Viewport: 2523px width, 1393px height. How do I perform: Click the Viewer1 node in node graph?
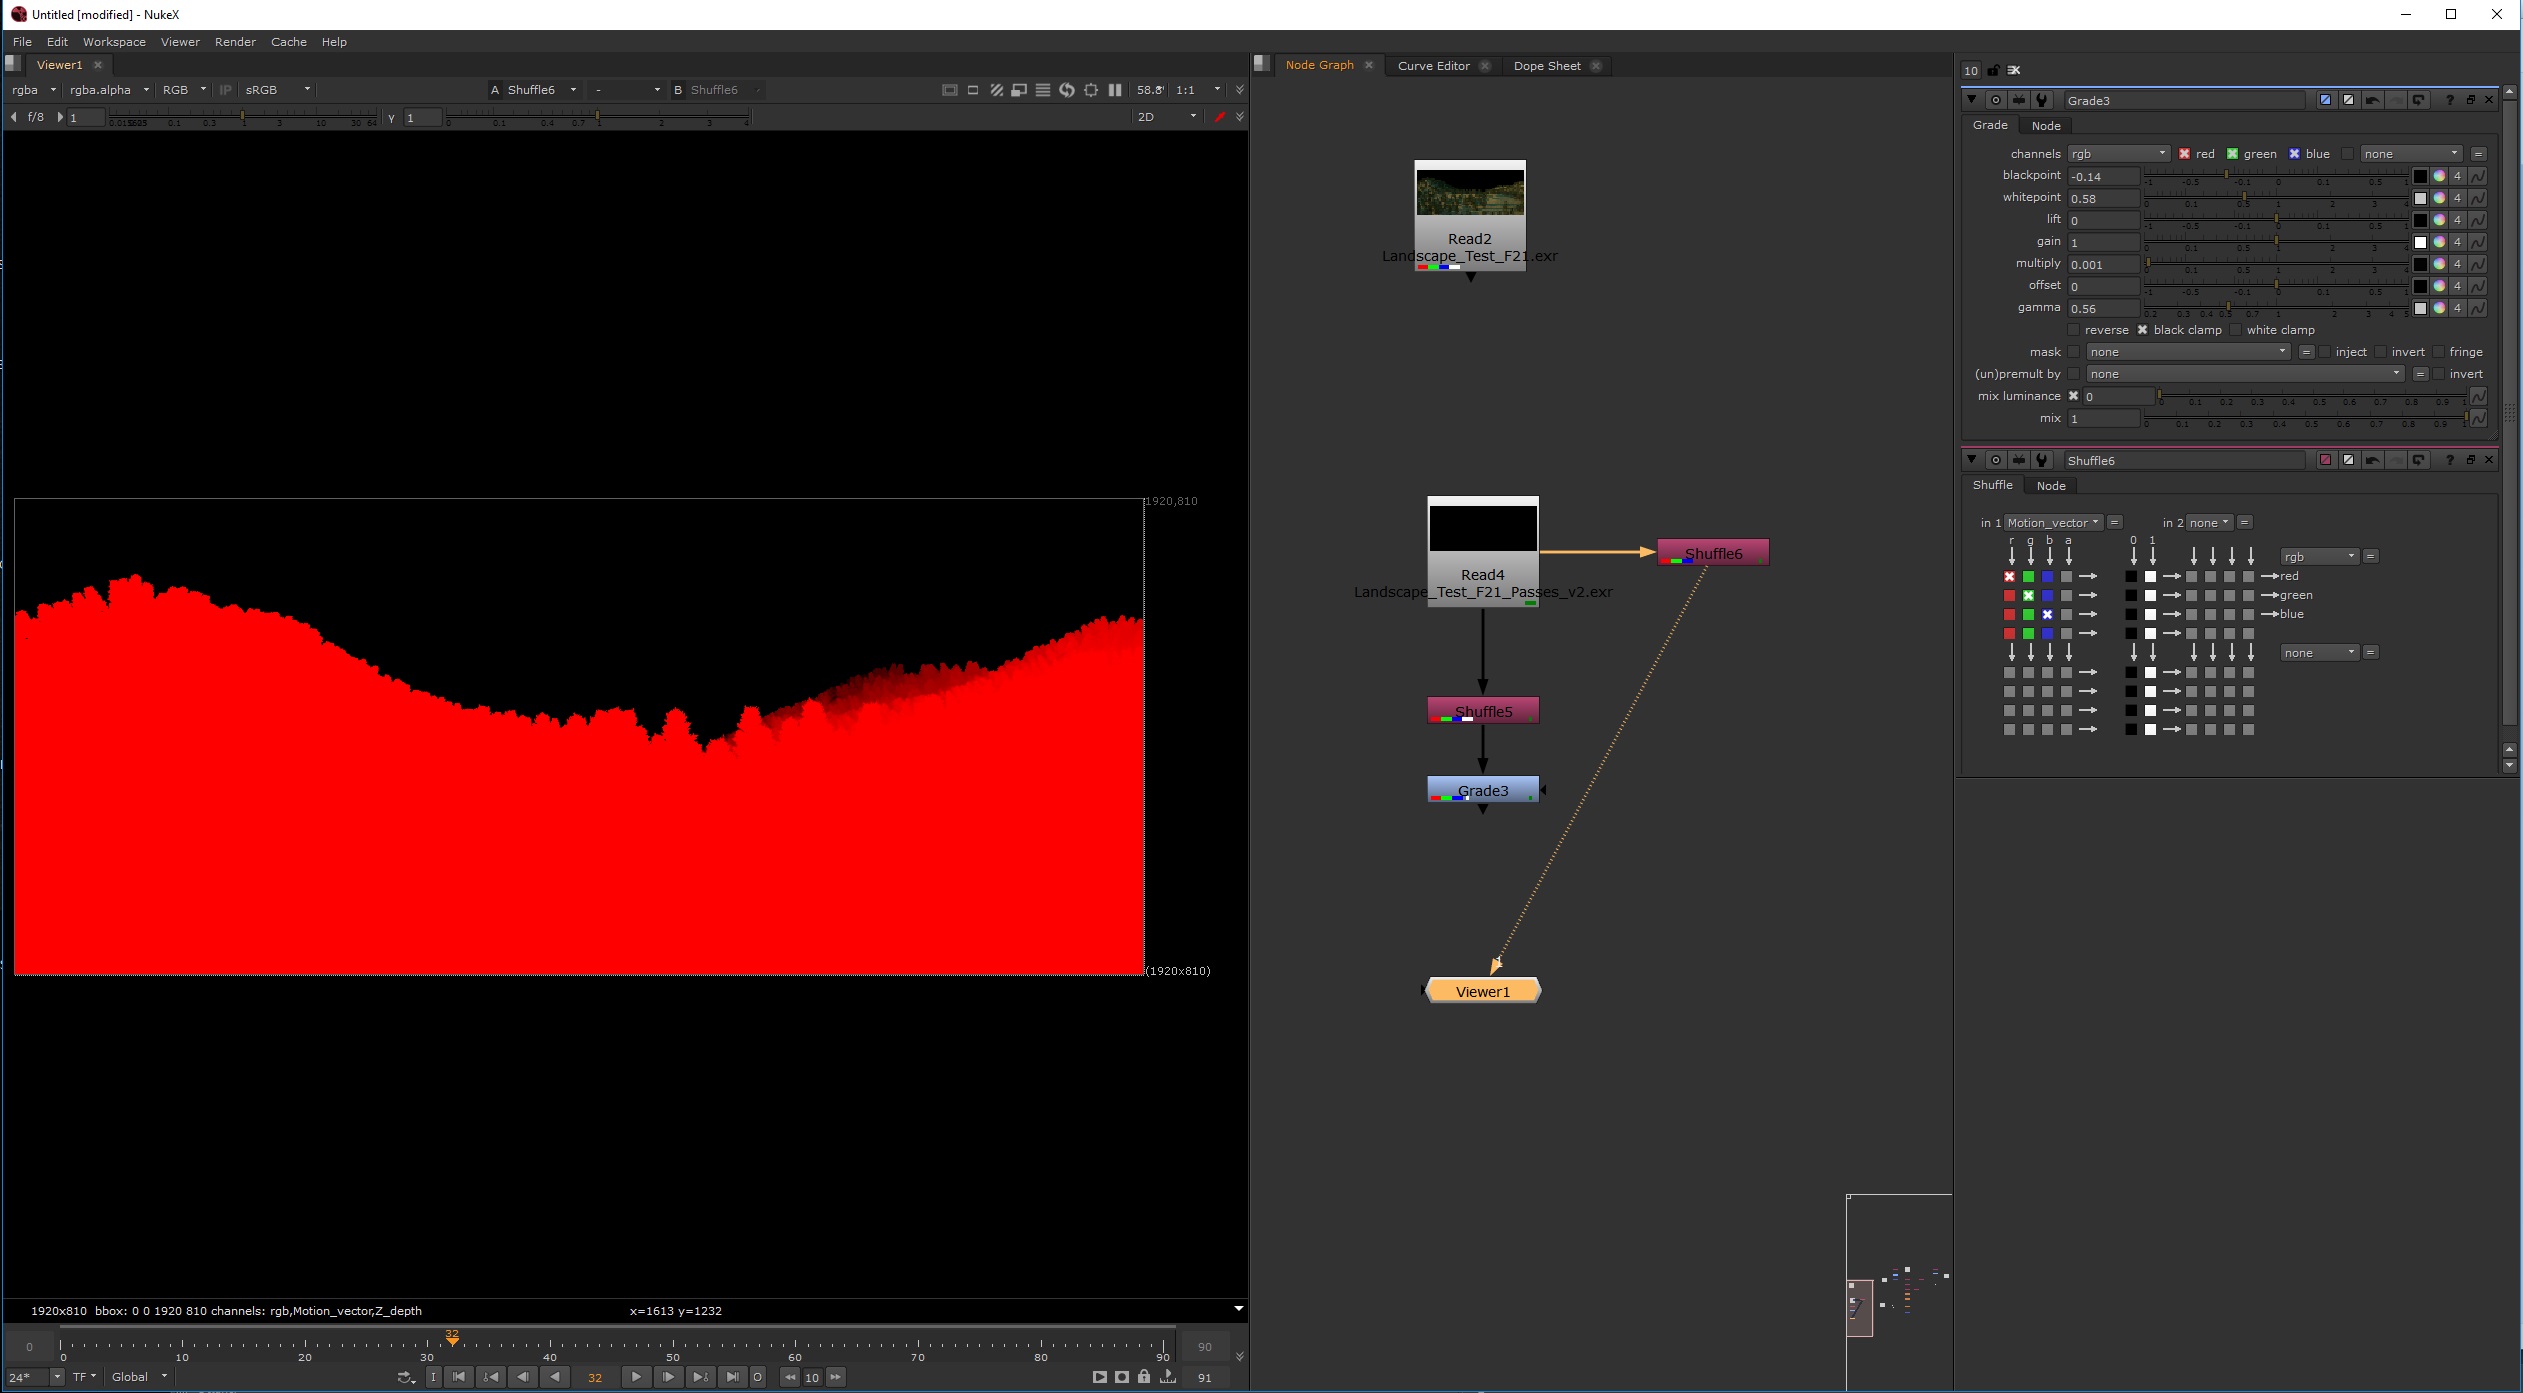click(1483, 991)
